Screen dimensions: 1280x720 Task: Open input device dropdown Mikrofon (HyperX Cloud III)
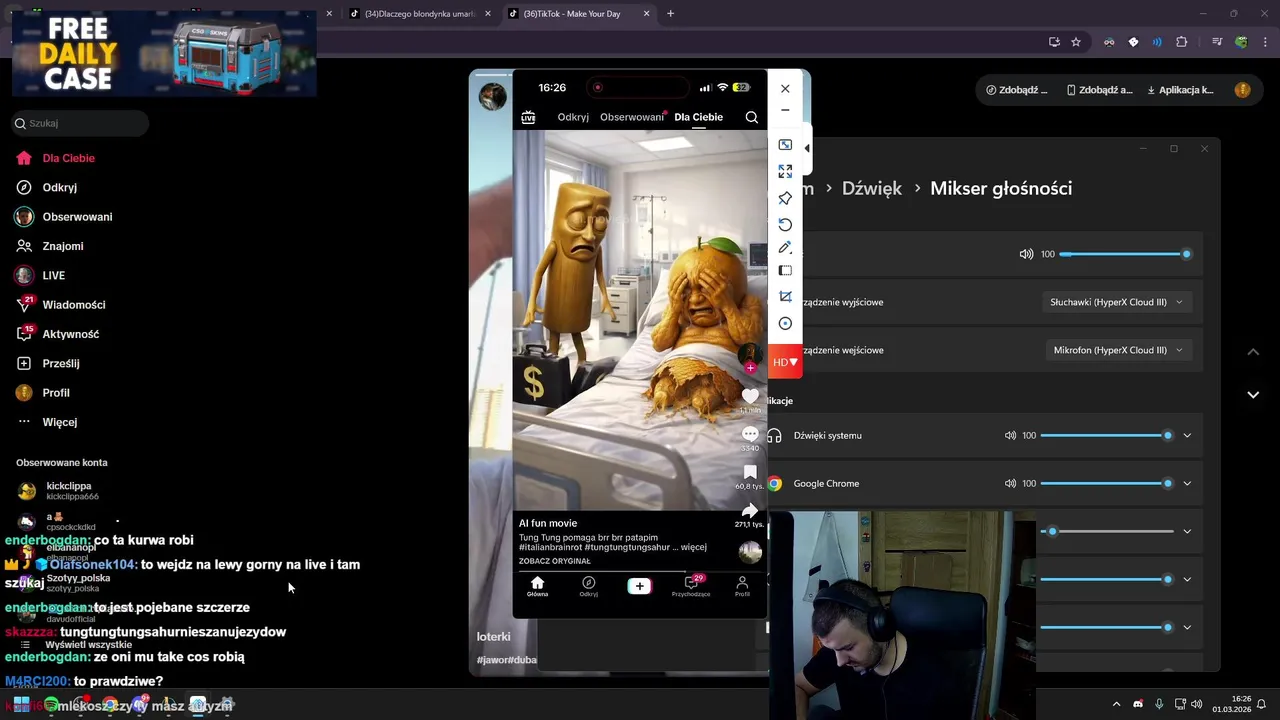[1117, 350]
